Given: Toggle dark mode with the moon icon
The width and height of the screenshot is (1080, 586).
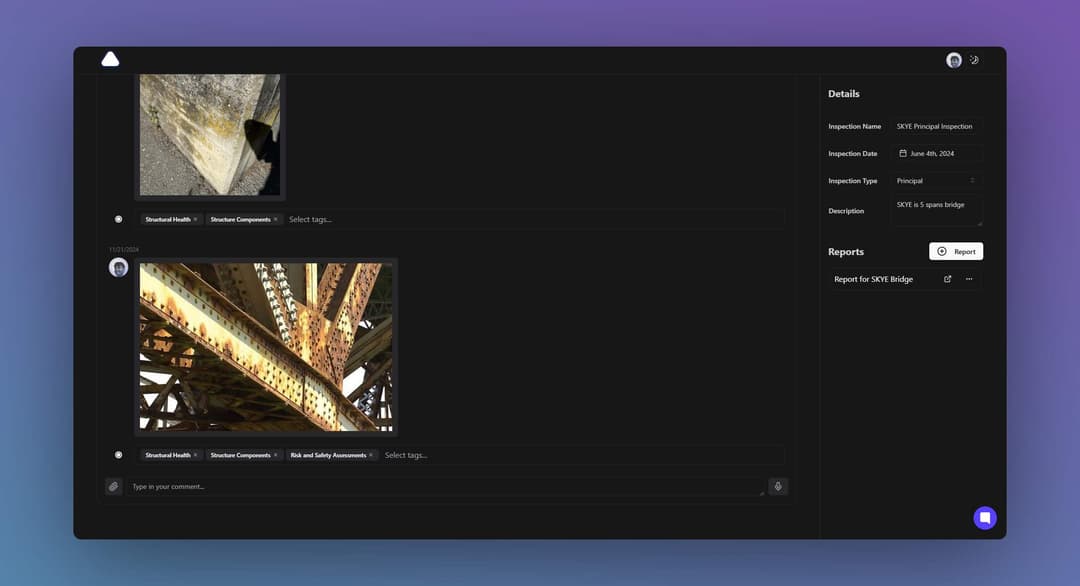Looking at the screenshot, I should (974, 60).
